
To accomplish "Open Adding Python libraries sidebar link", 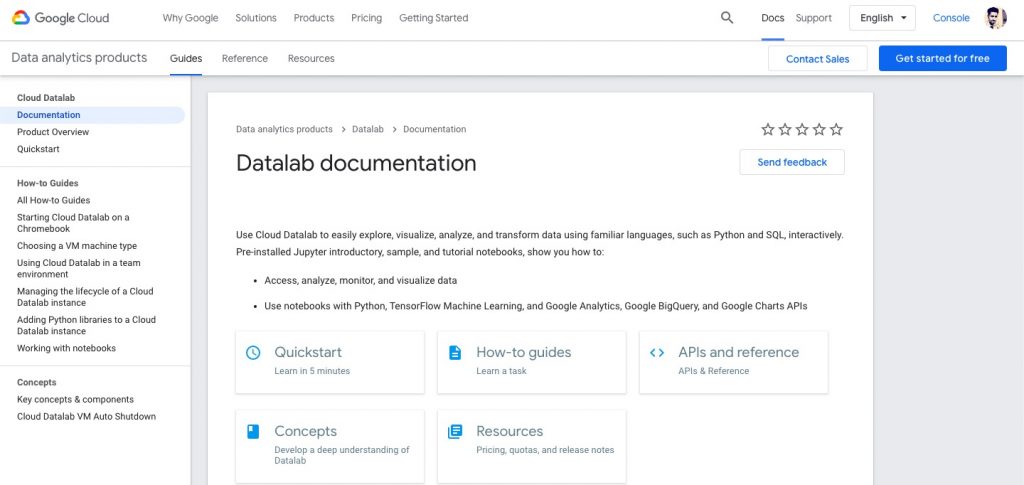I will [x=86, y=325].
